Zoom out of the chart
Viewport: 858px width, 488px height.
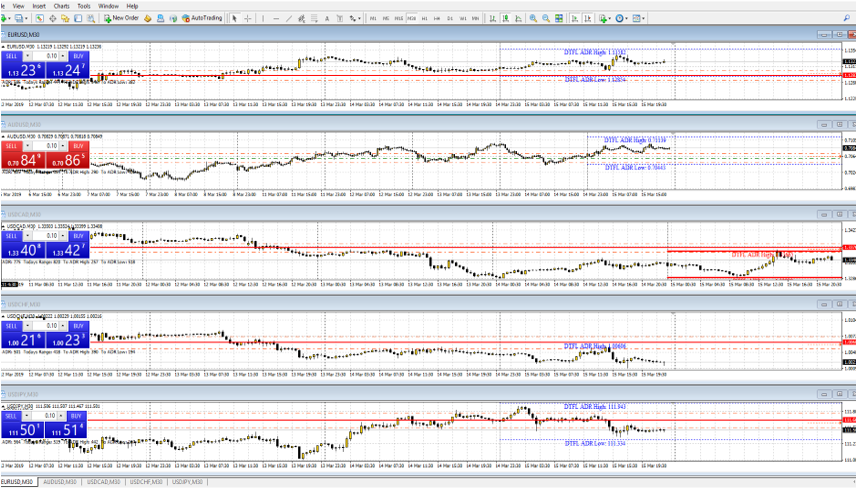(546, 18)
